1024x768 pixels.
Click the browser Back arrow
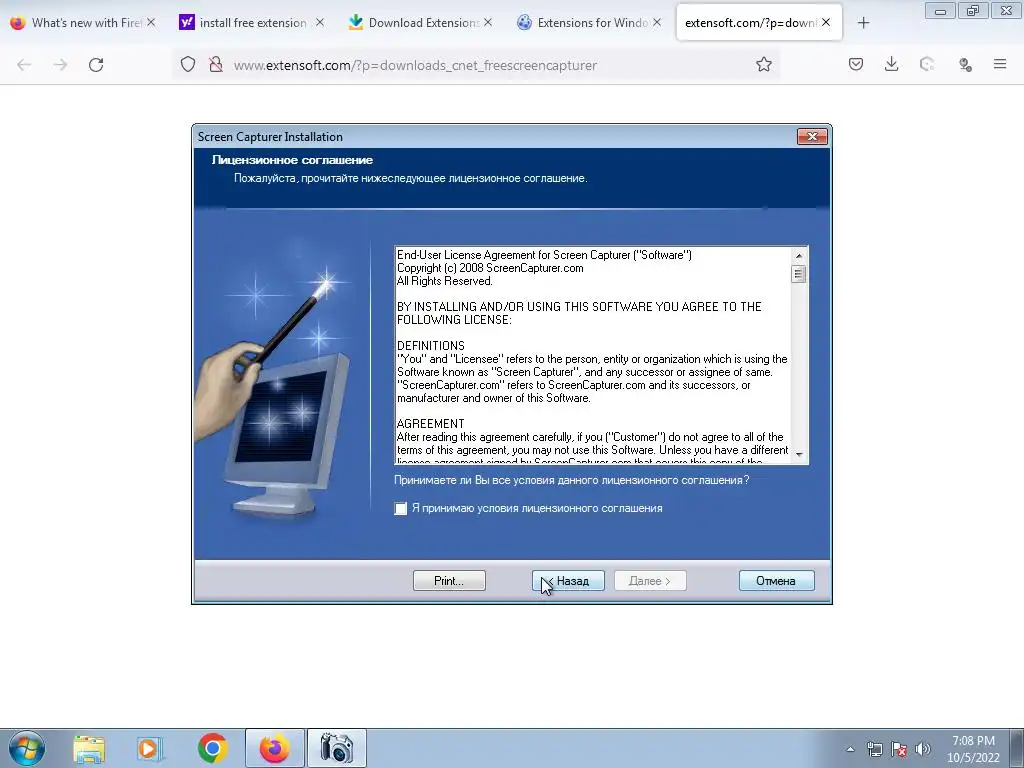pos(24,65)
